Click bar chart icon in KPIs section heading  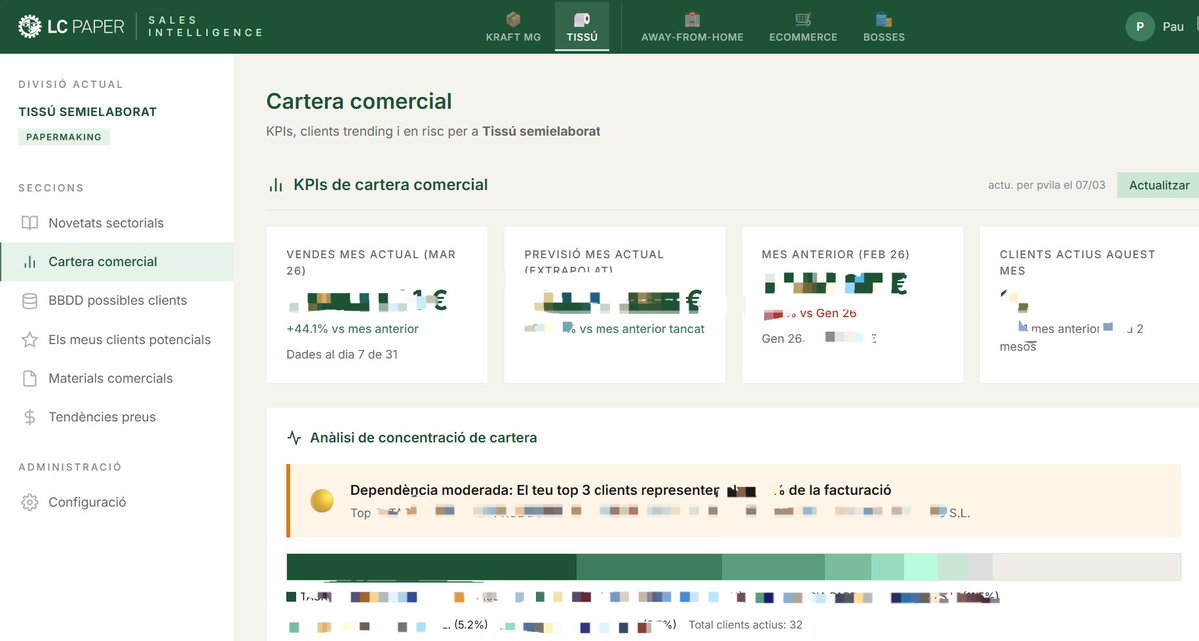[276, 185]
